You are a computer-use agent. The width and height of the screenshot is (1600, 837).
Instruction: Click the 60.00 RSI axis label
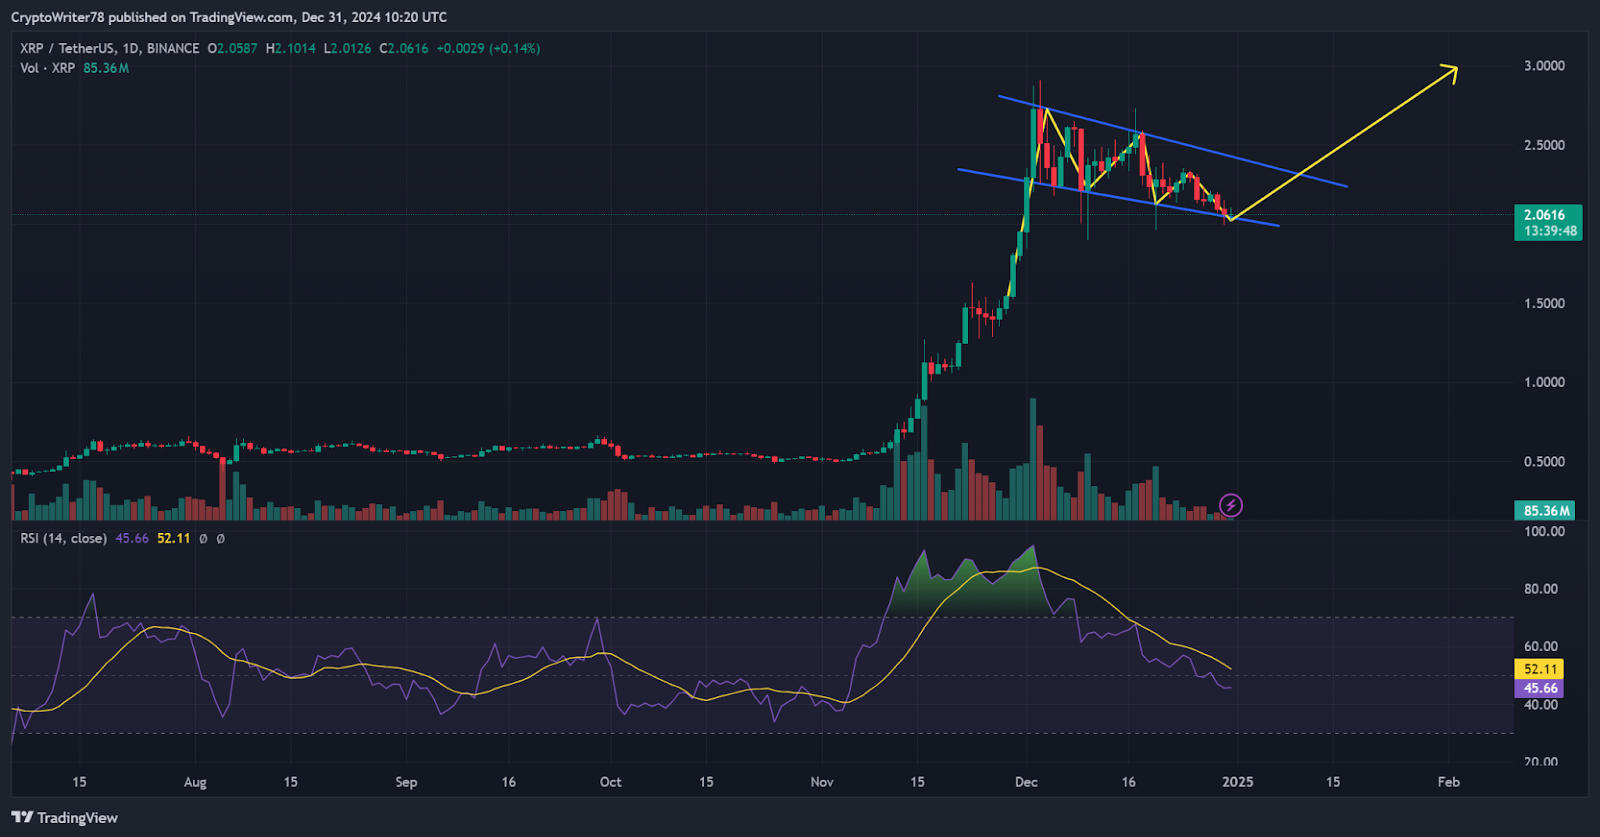[1541, 647]
